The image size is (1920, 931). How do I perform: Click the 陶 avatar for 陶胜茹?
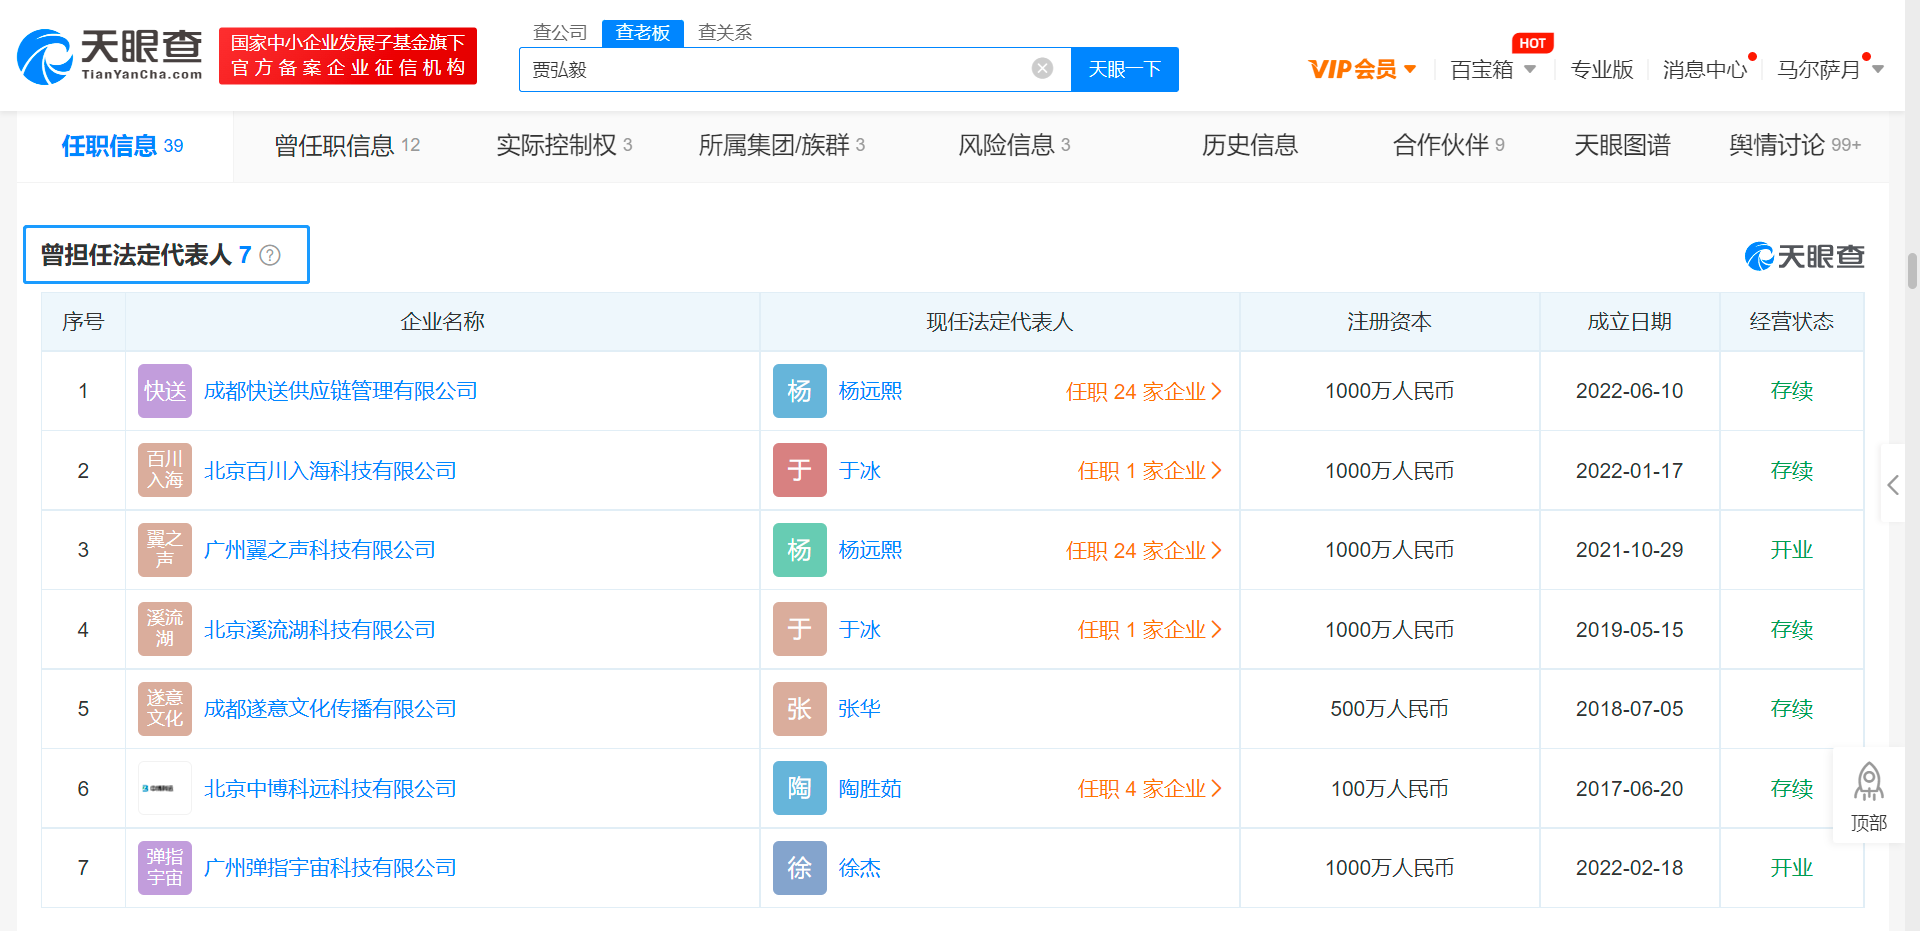coord(800,788)
